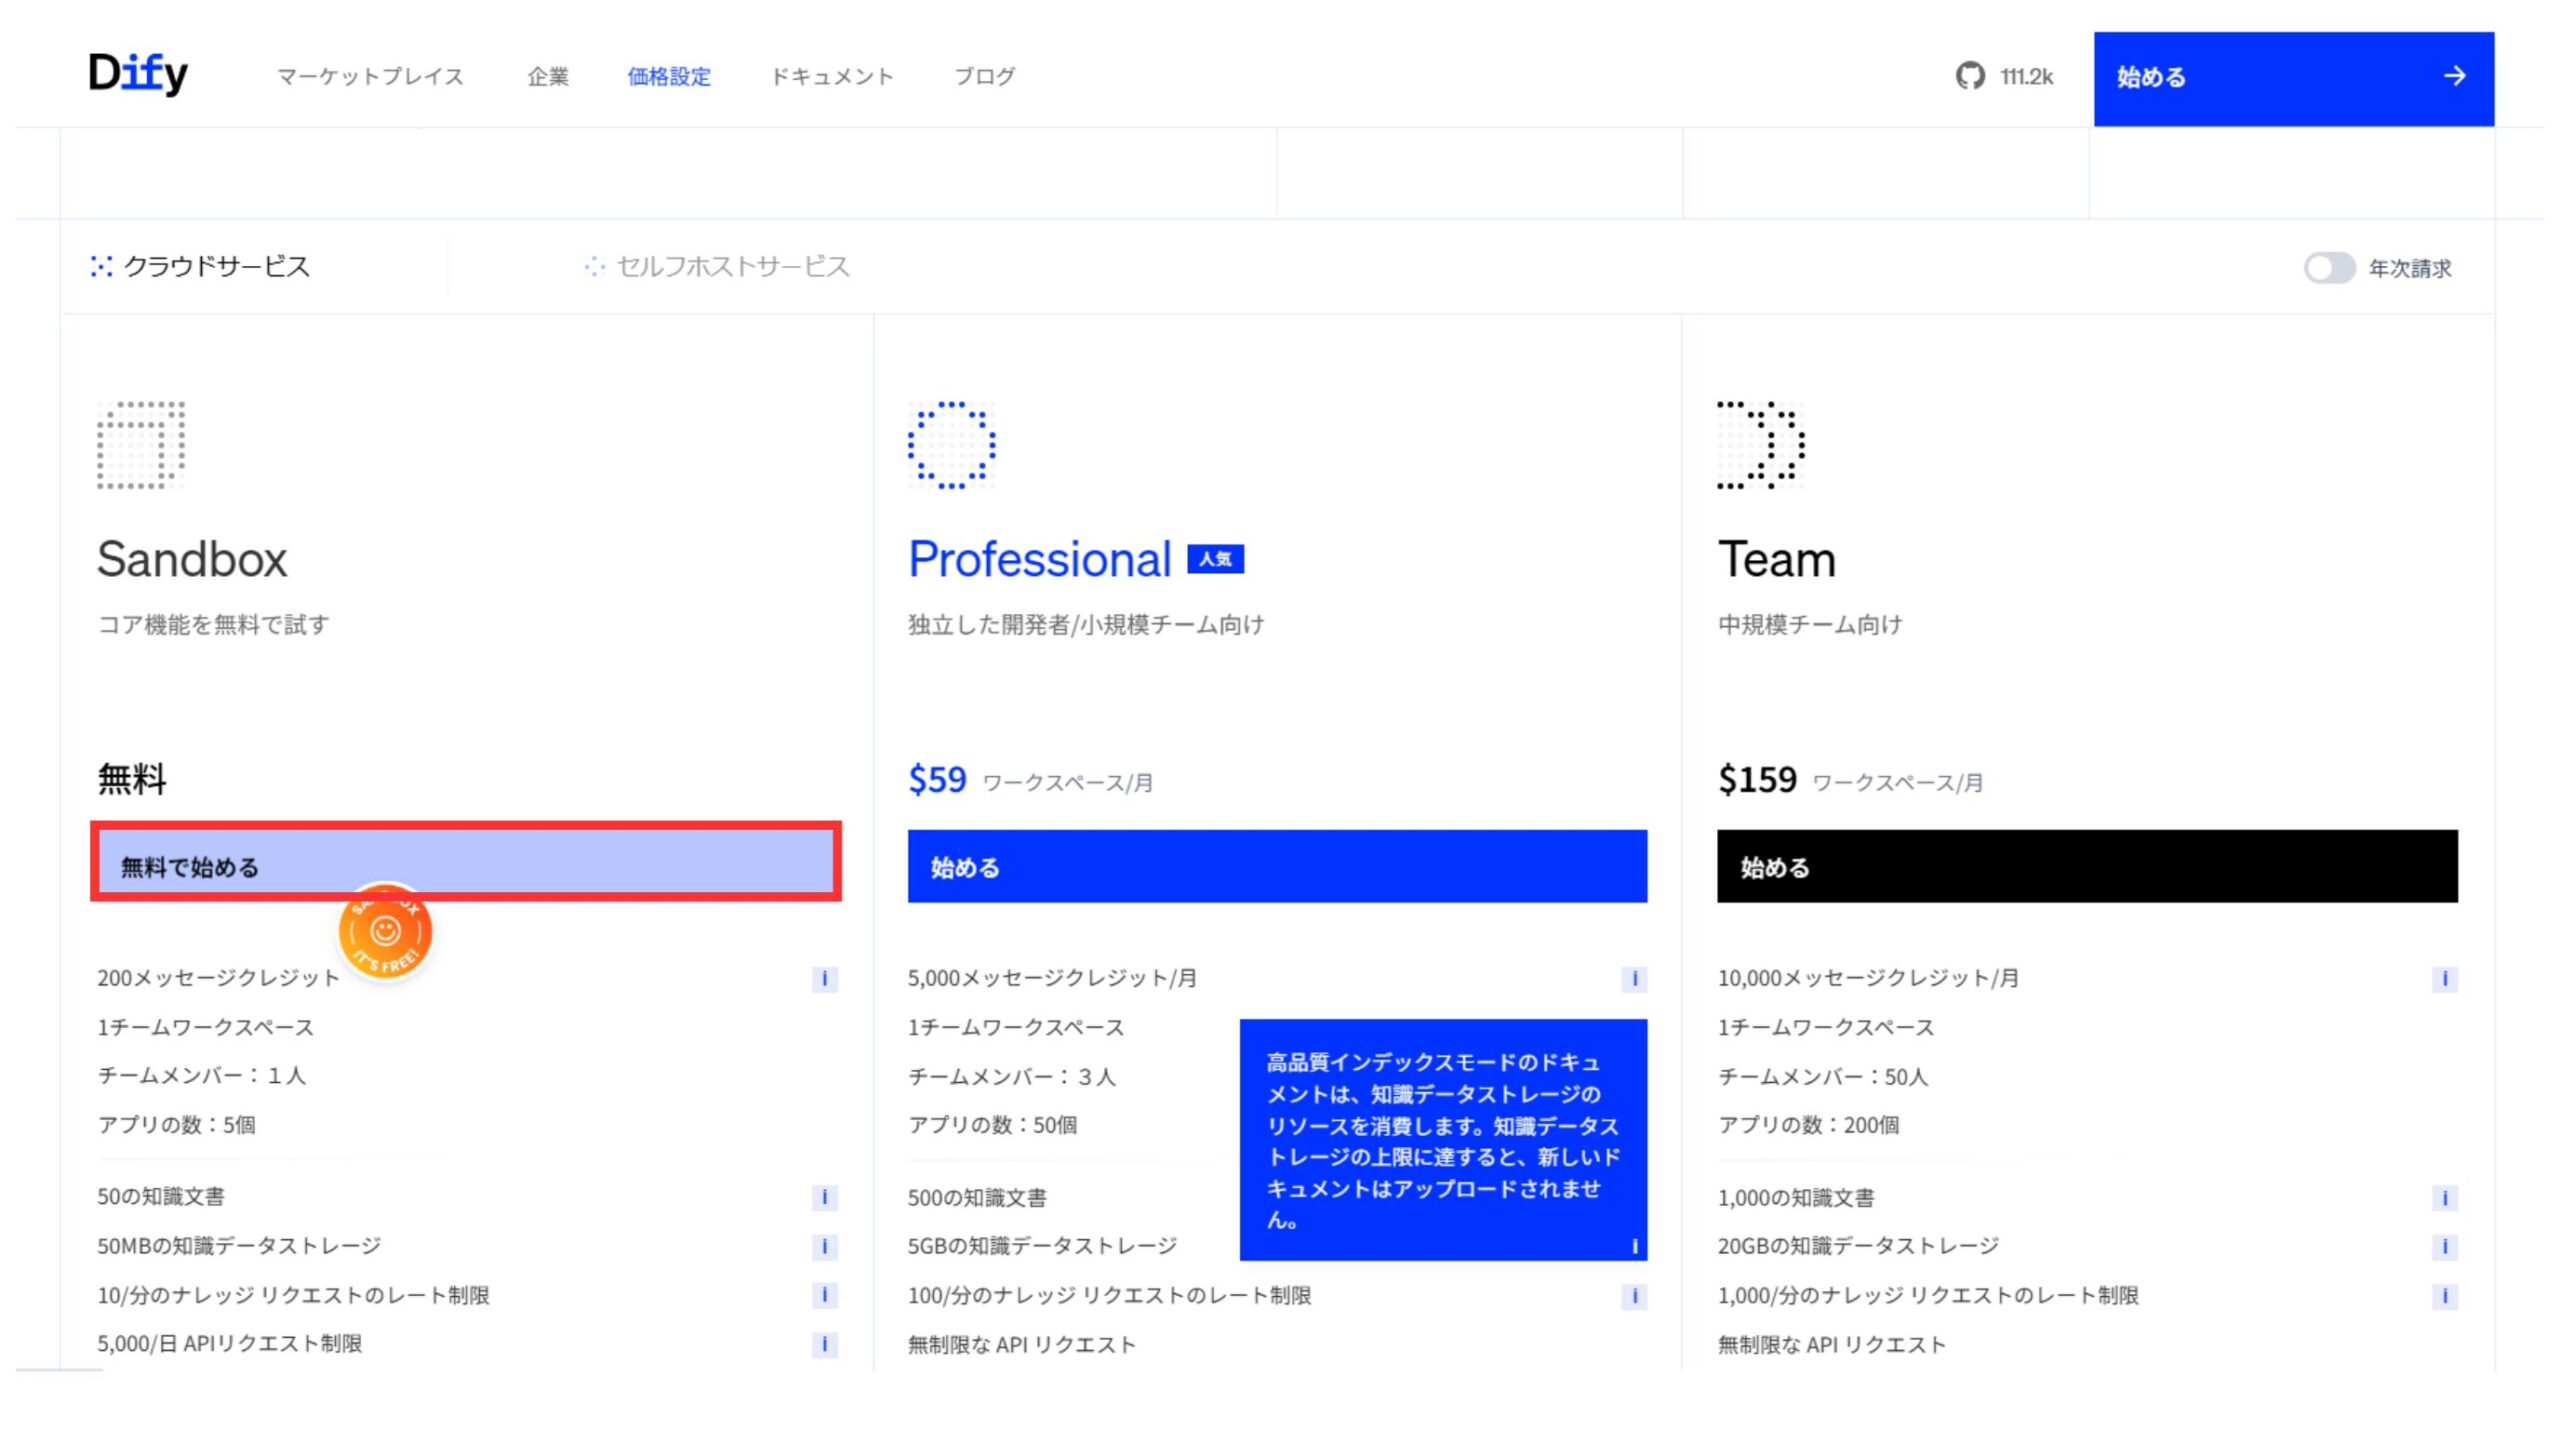
Task: Open the GitHub repository icon
Action: pyautogui.click(x=1970, y=76)
